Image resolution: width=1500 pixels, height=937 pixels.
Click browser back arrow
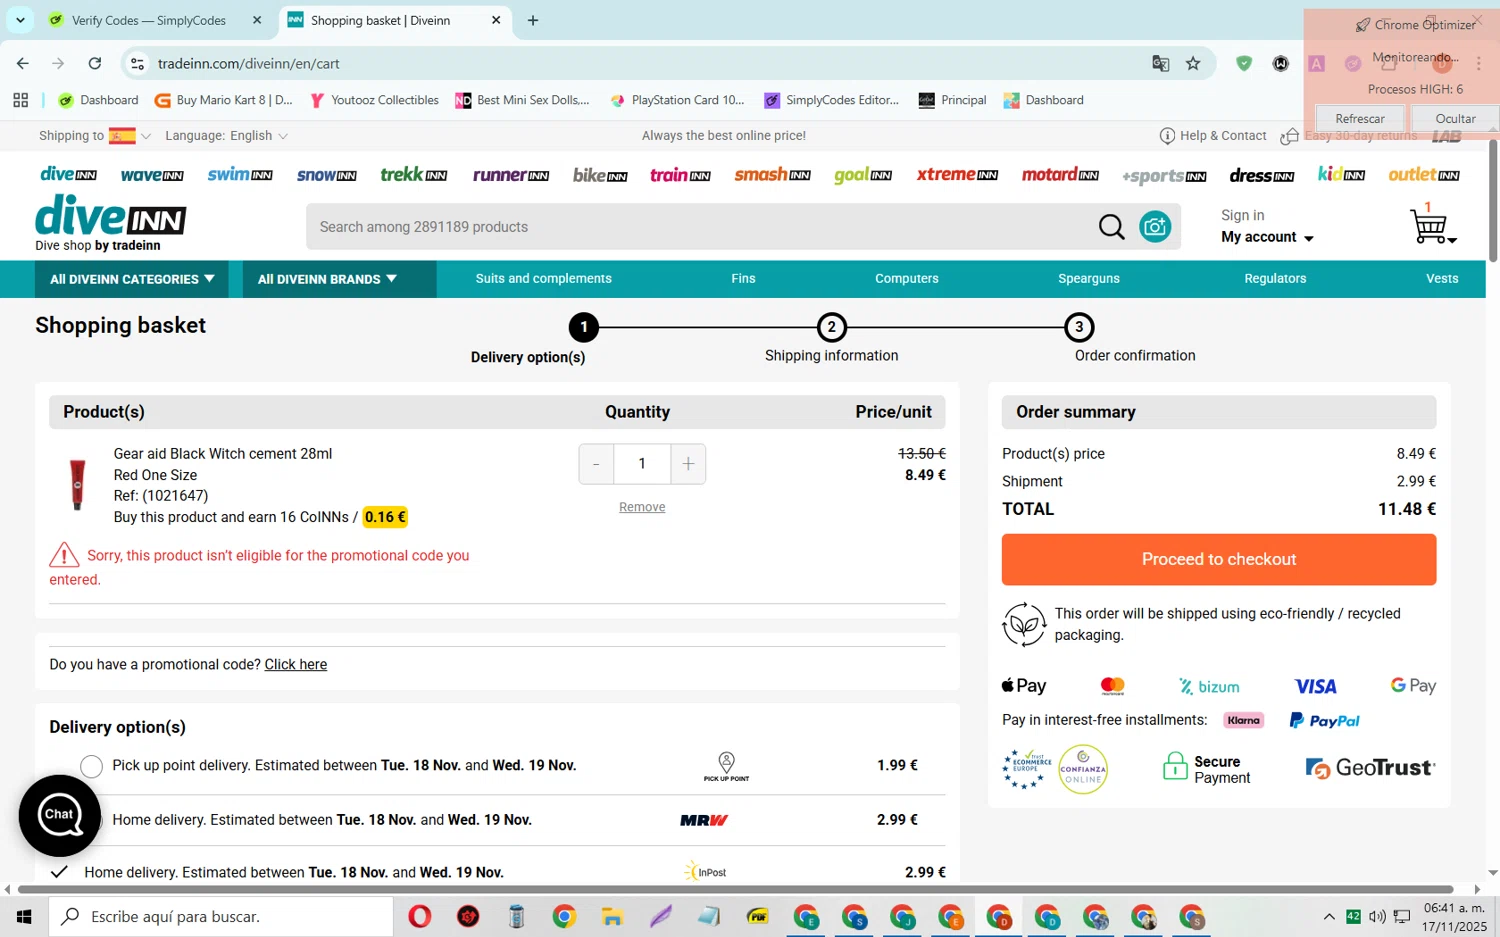pos(22,63)
